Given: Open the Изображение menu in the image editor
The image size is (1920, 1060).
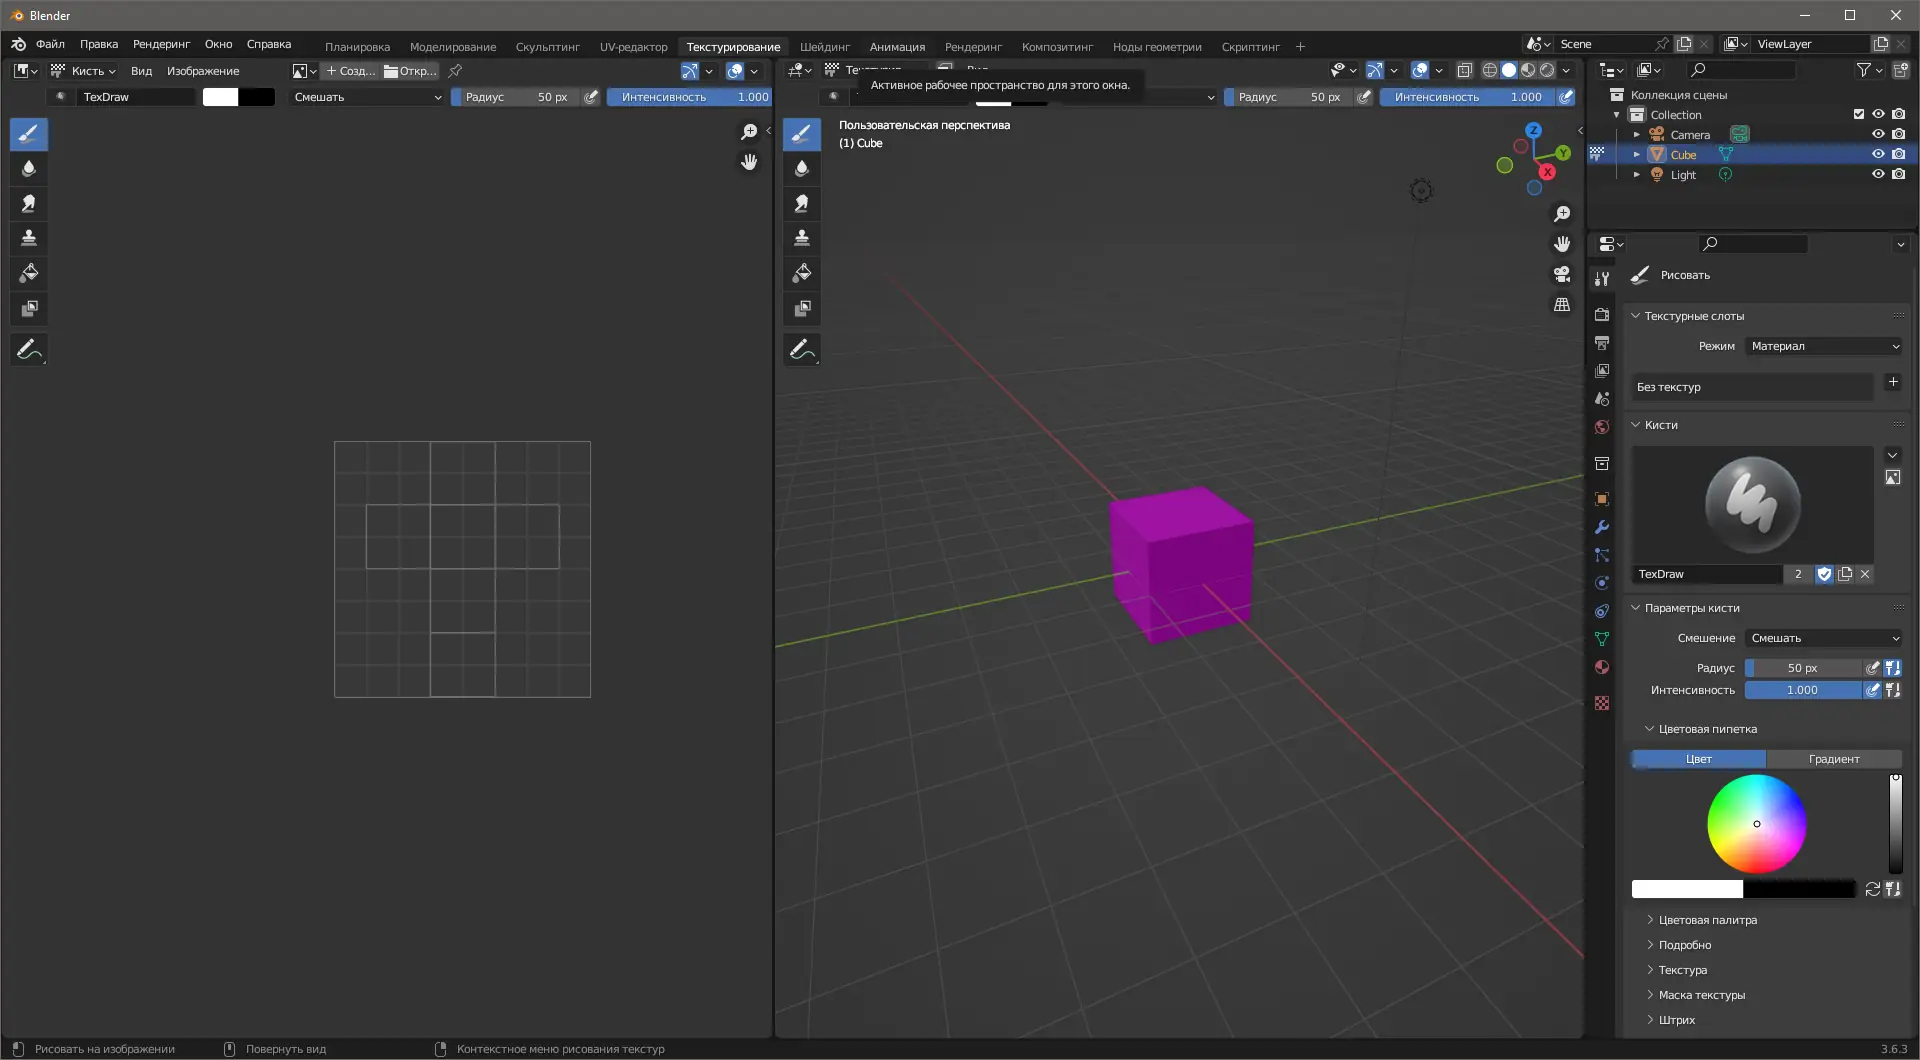Looking at the screenshot, I should pyautogui.click(x=203, y=71).
